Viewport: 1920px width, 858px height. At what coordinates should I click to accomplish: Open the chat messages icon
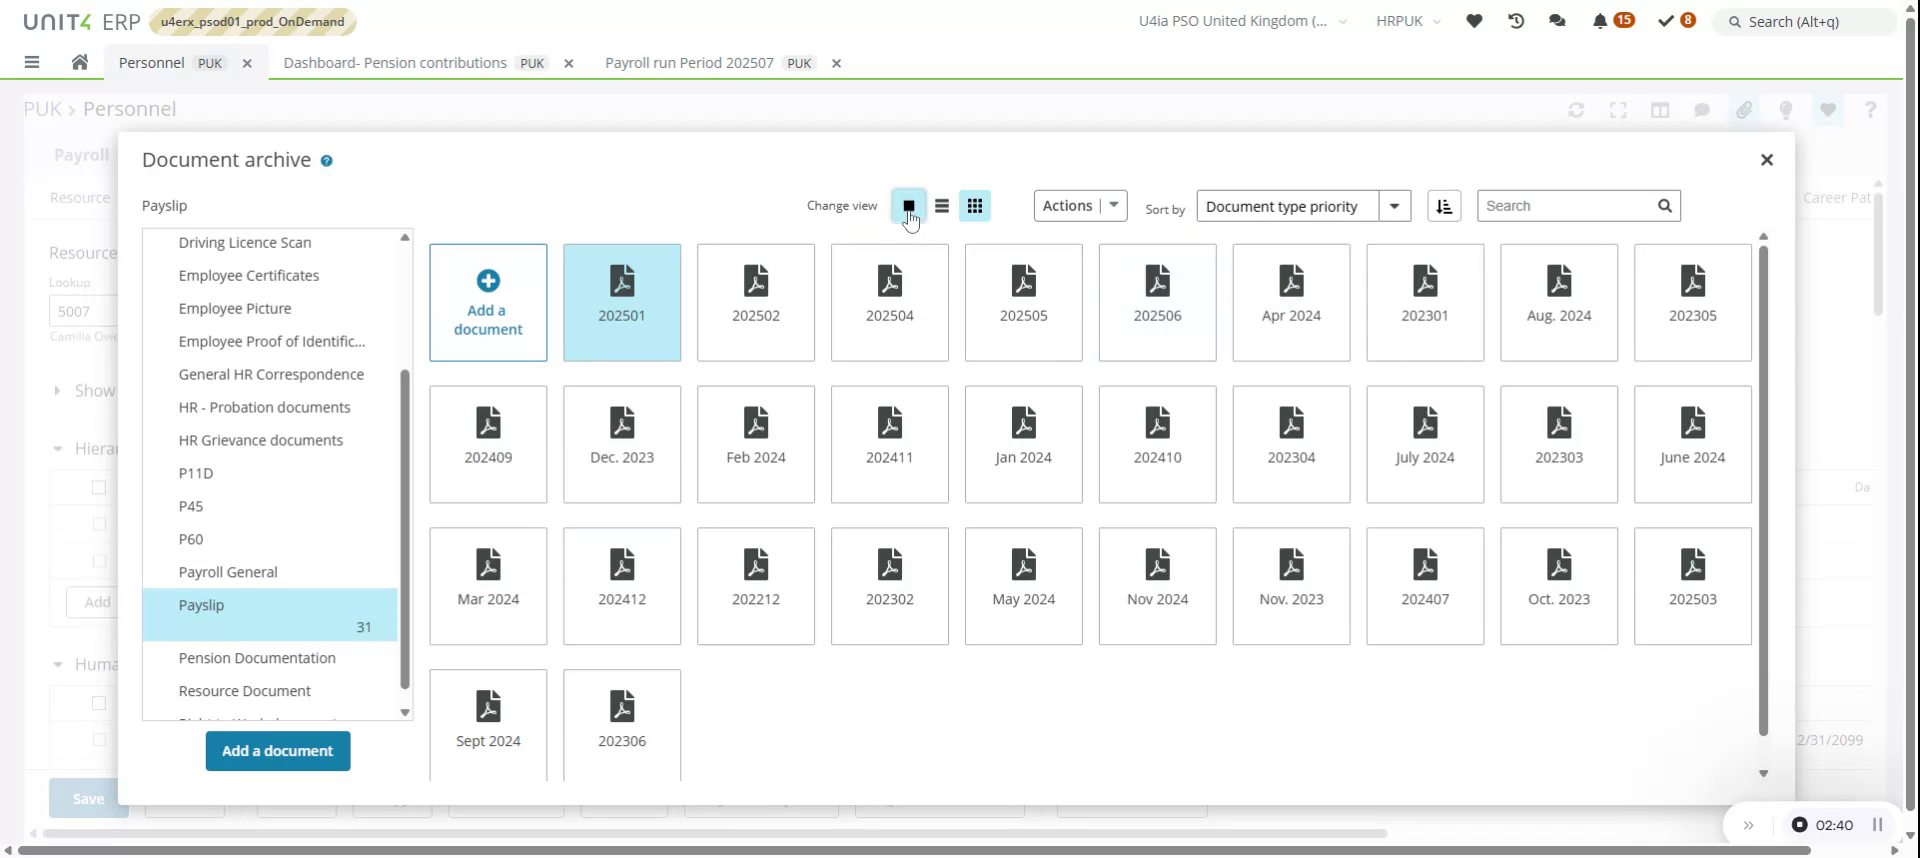[x=1557, y=21]
